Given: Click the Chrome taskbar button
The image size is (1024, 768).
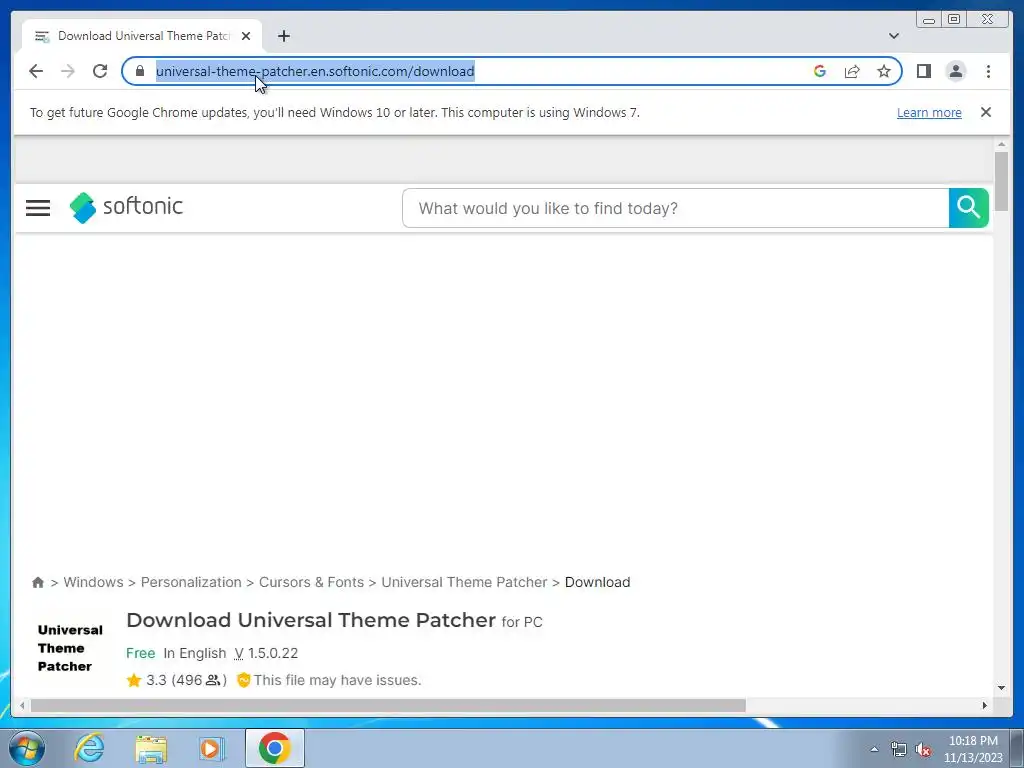Looking at the screenshot, I should coord(274,748).
